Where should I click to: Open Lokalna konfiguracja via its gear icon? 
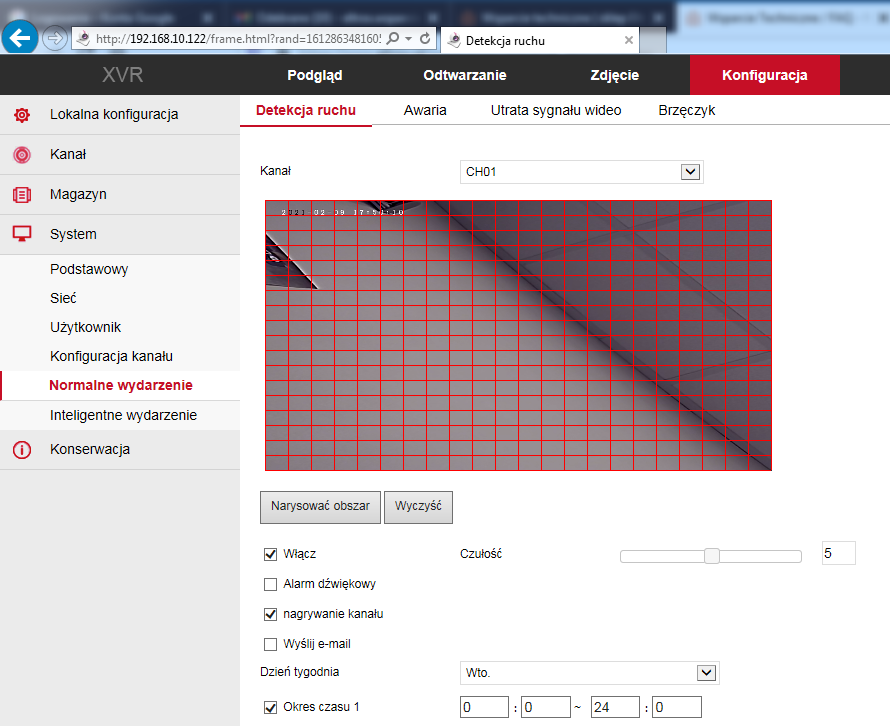pyautogui.click(x=21, y=114)
